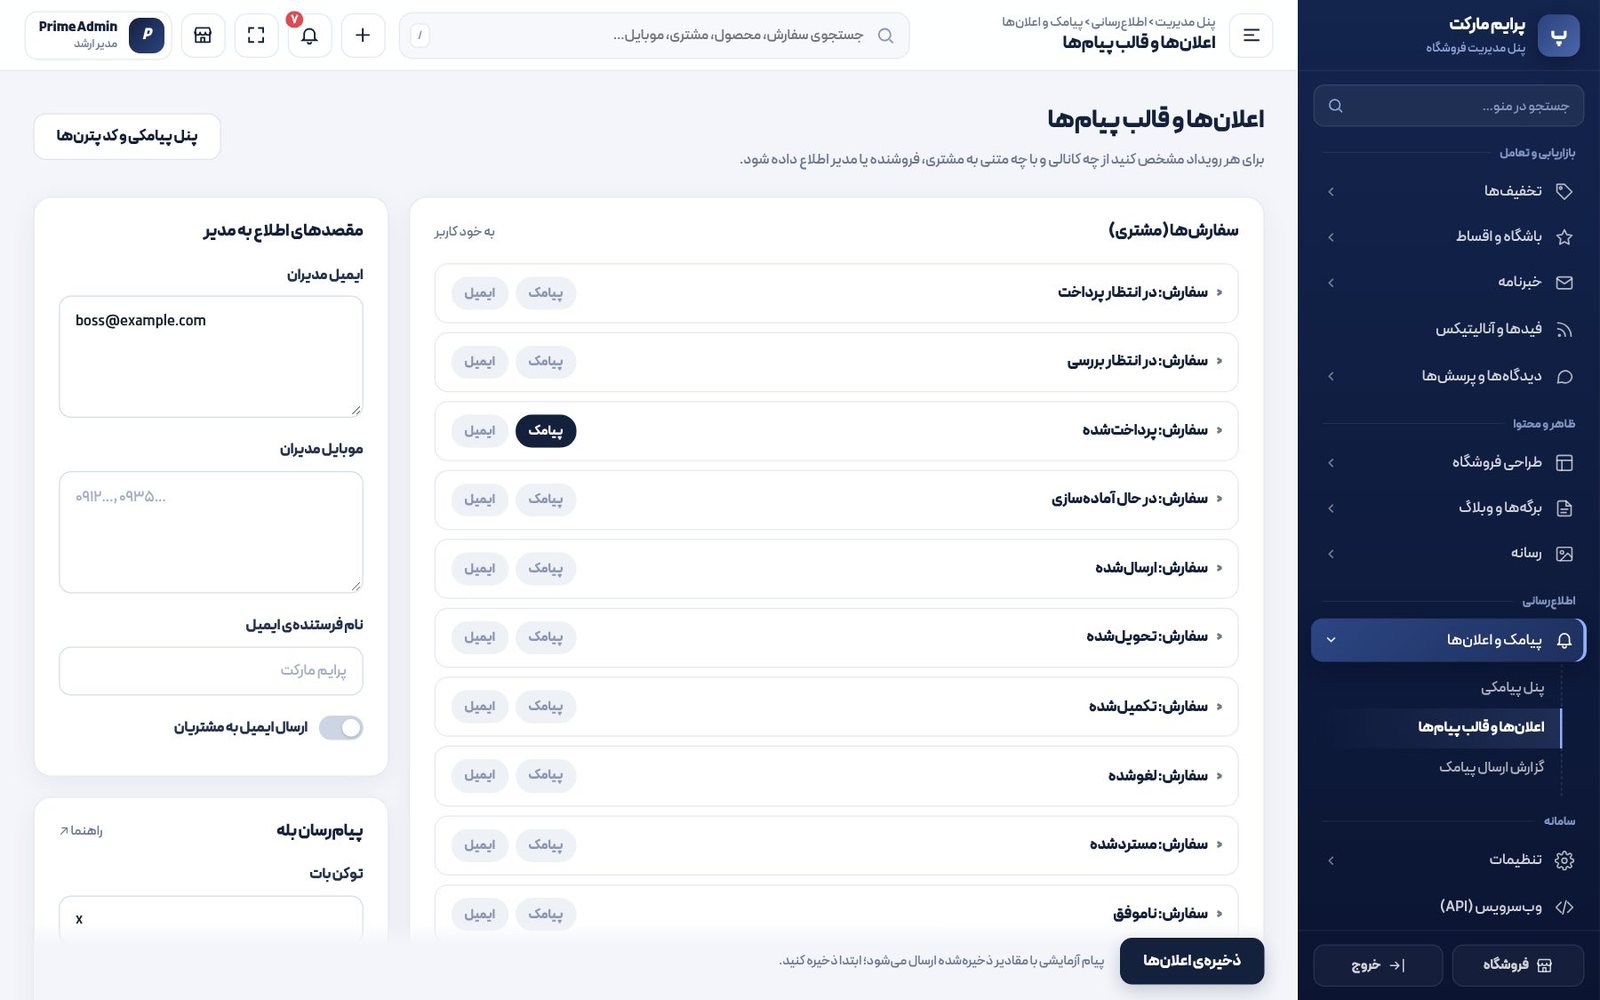Toggle پیامک for سفارش: پرداخت‌شده
Screen dimensions: 1600x1000
pyautogui.click(x=546, y=431)
